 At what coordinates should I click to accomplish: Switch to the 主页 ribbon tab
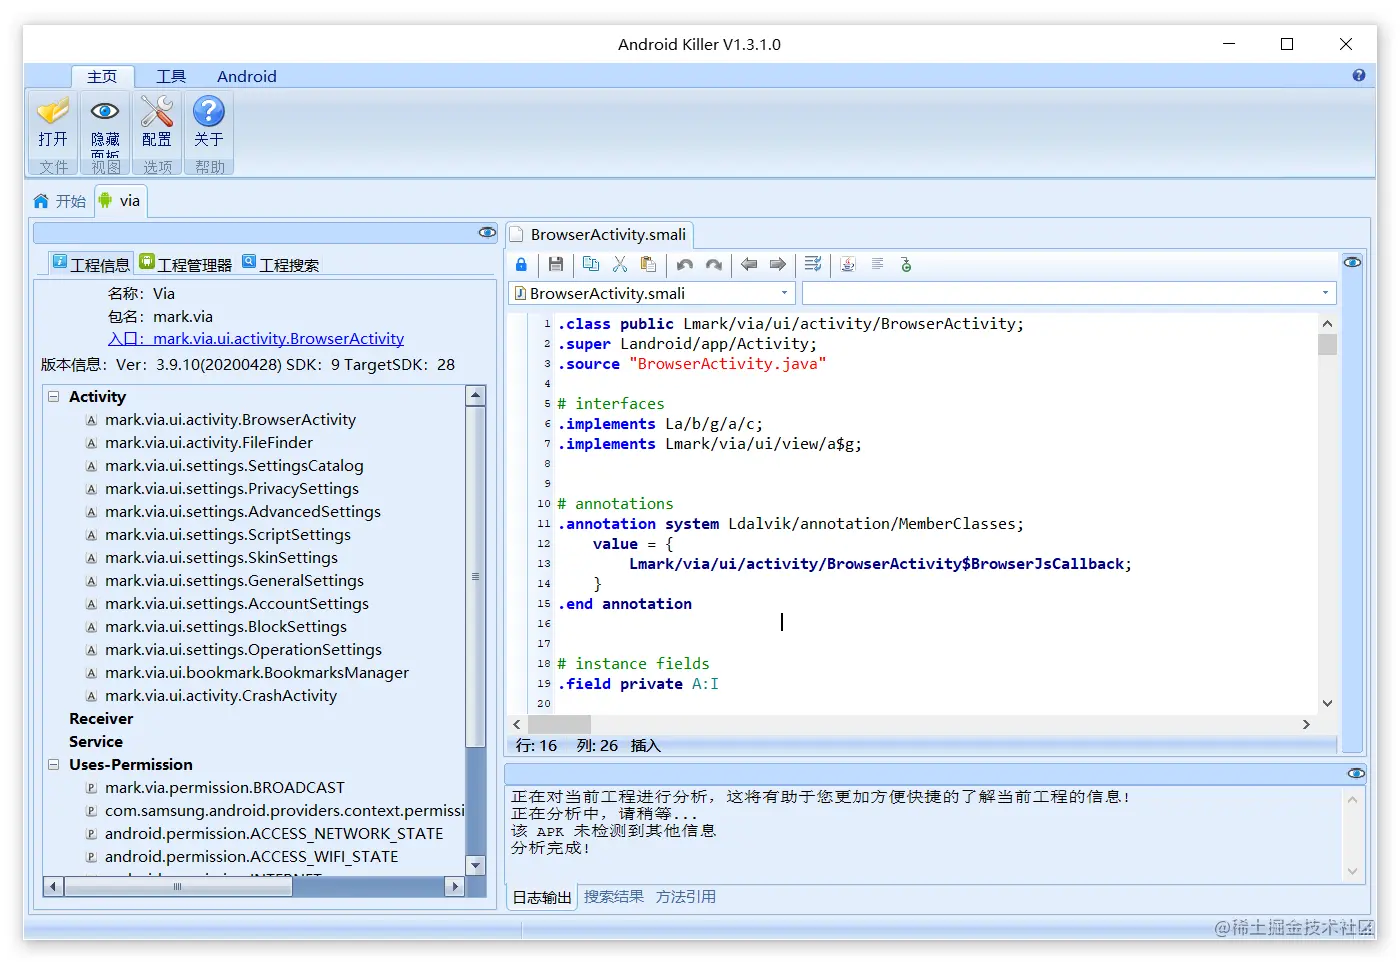pos(102,76)
